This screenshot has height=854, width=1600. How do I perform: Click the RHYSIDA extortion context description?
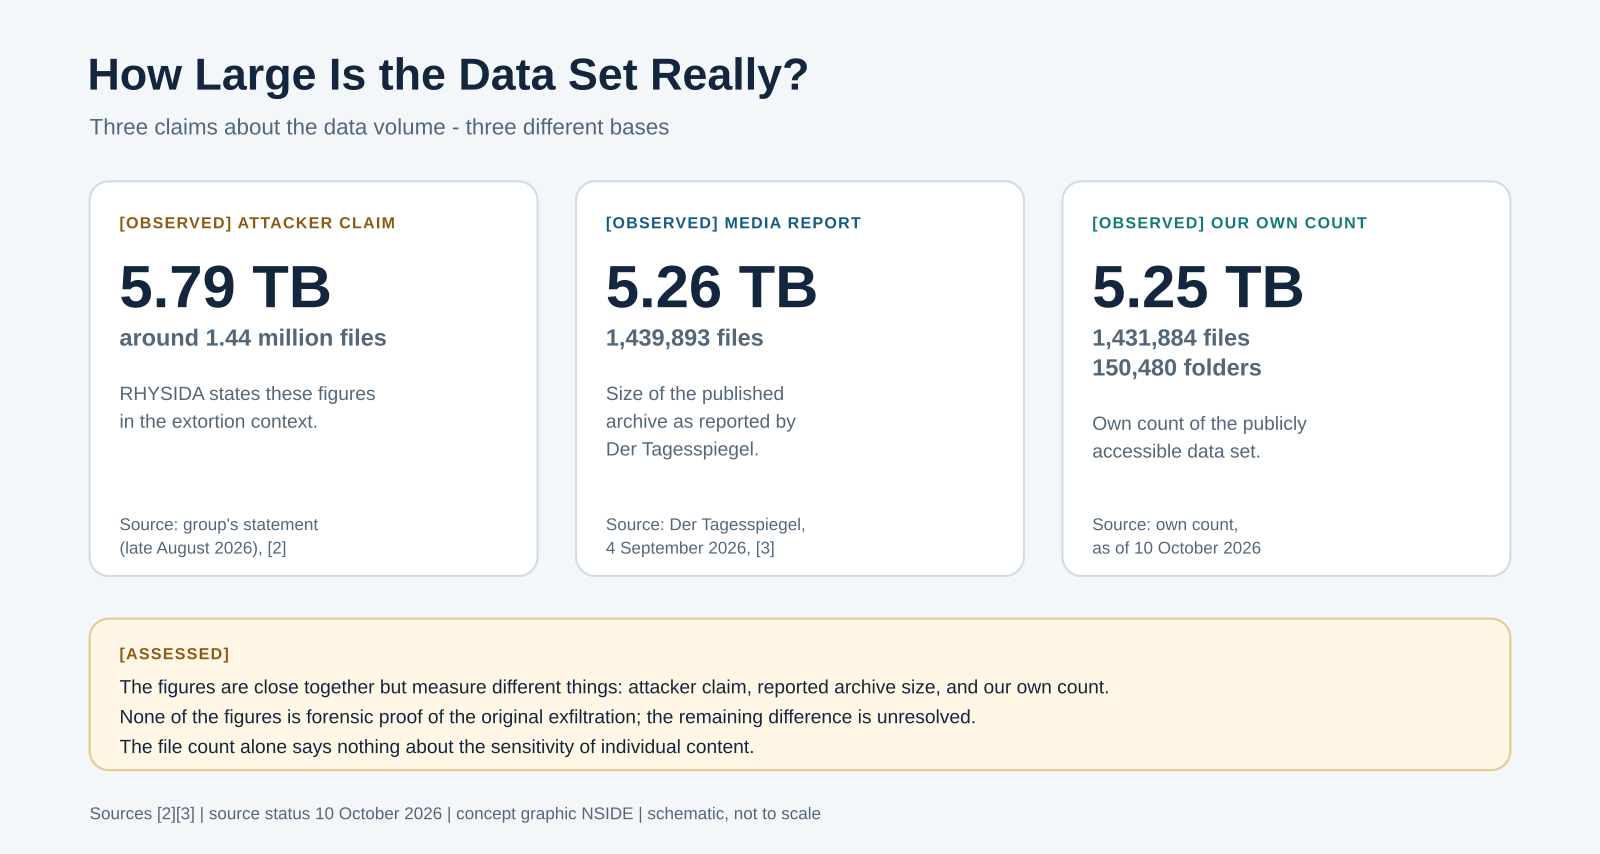coord(247,408)
